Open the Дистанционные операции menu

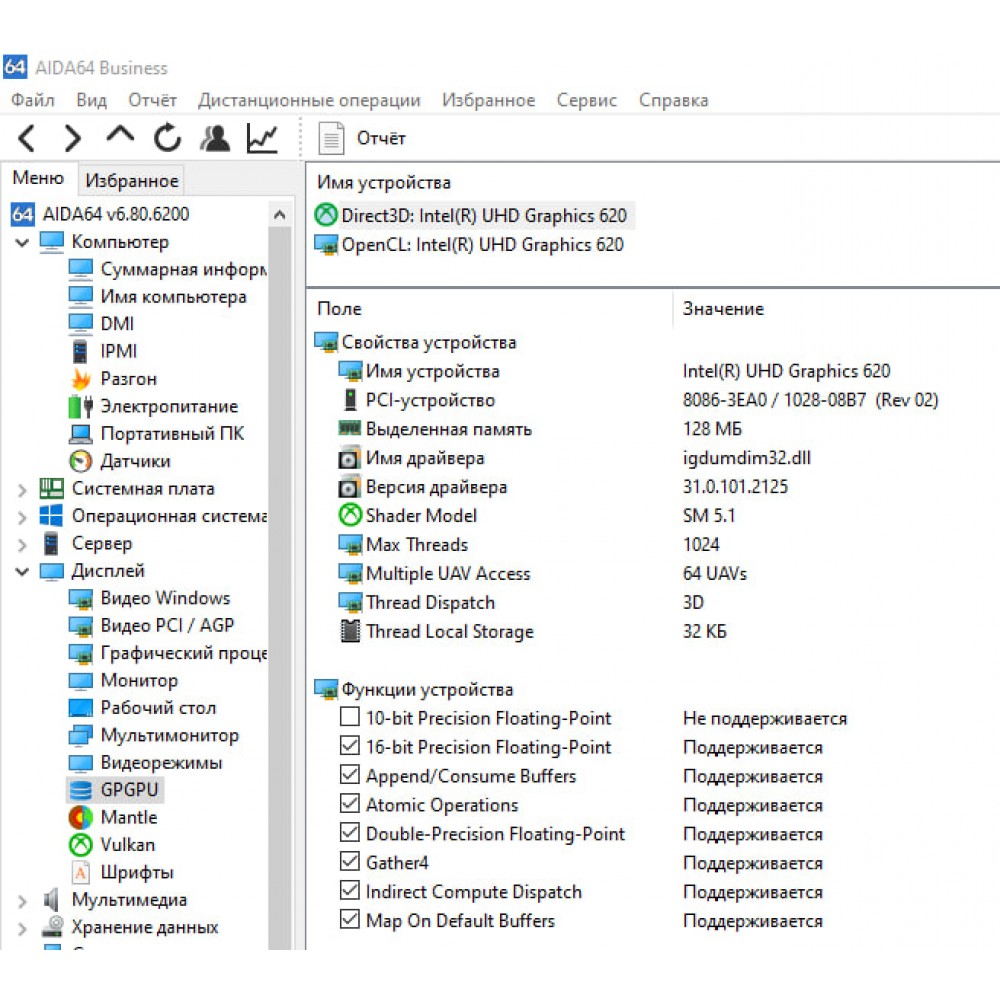pyautogui.click(x=309, y=100)
